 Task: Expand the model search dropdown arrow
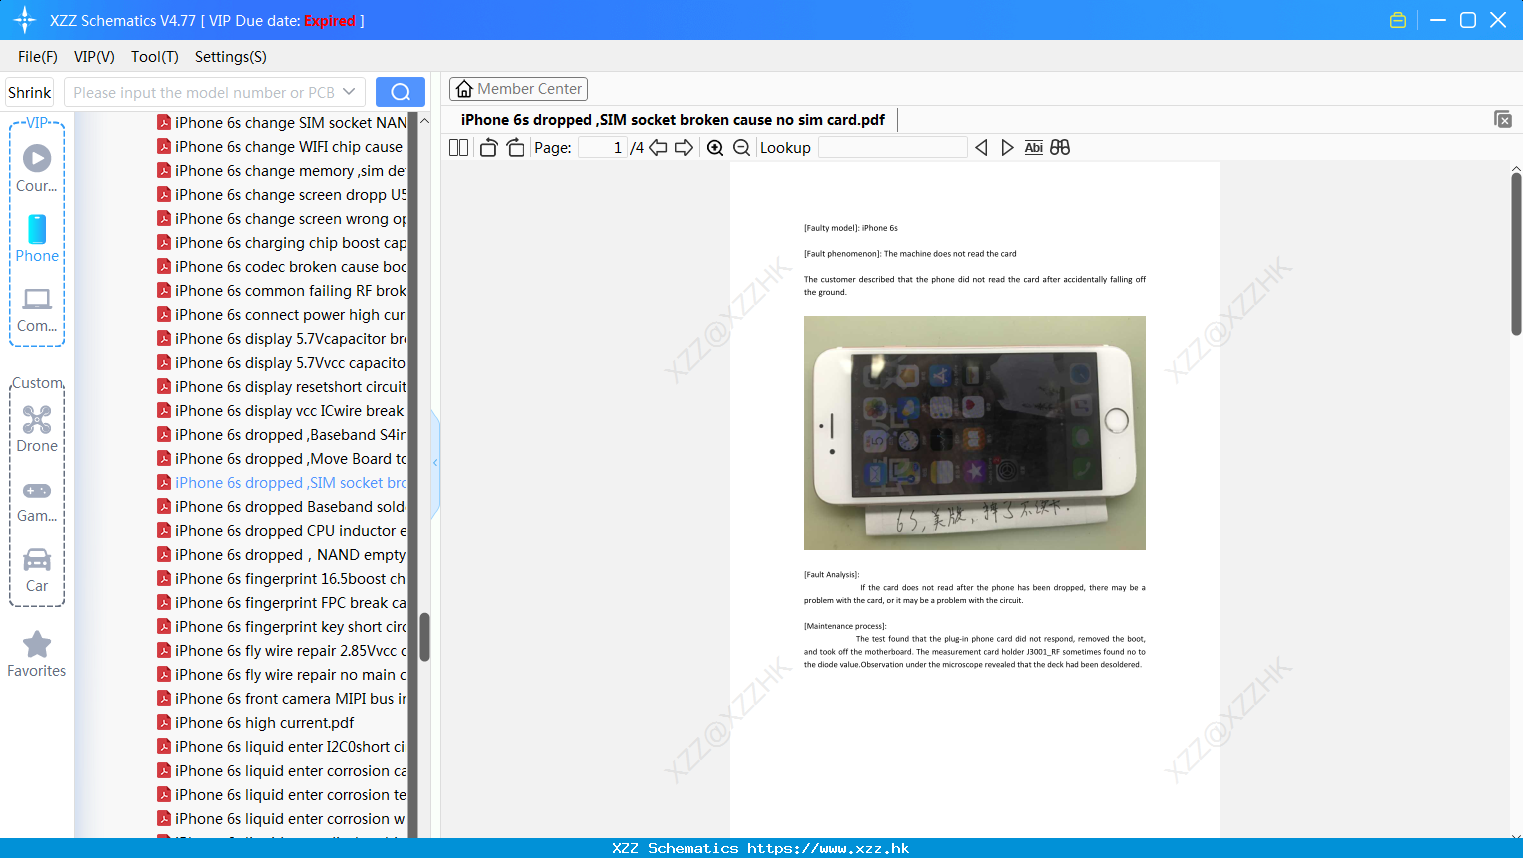click(x=349, y=92)
